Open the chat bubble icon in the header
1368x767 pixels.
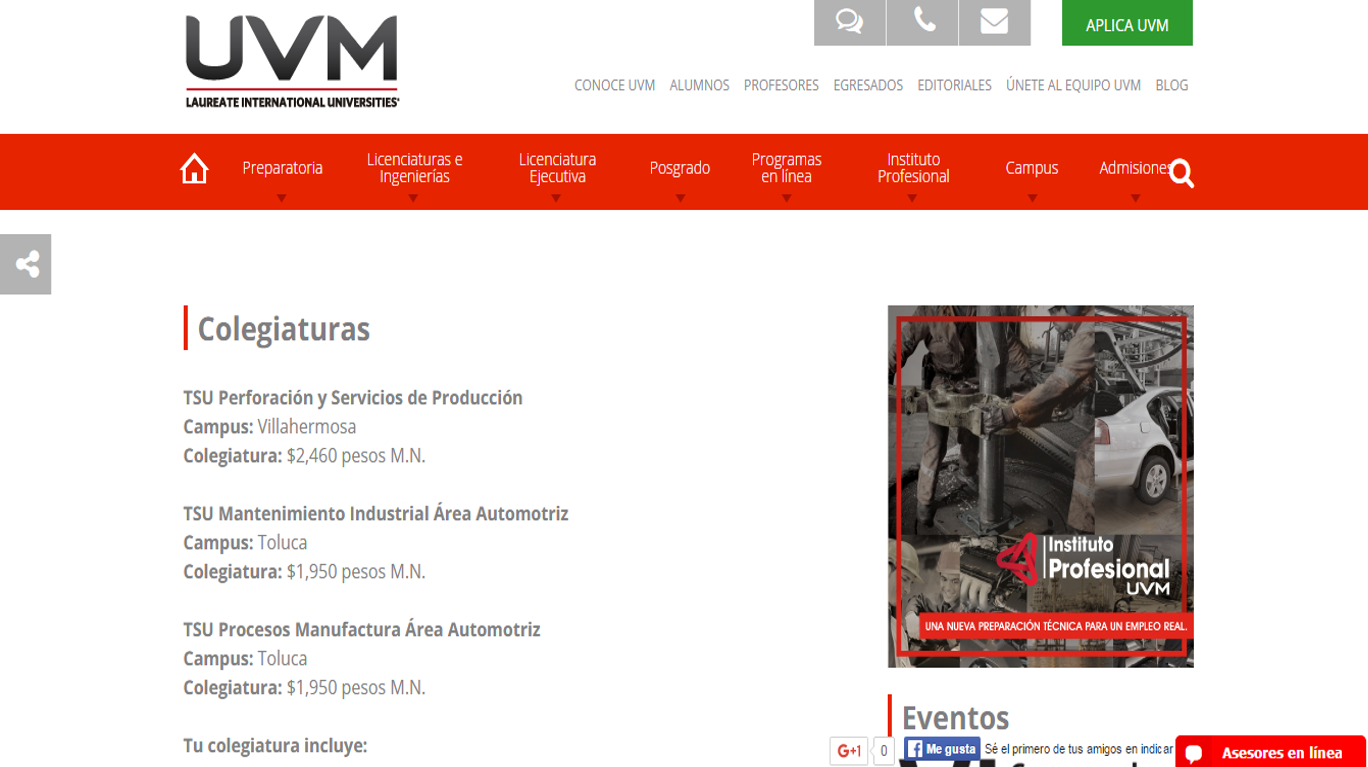(848, 22)
